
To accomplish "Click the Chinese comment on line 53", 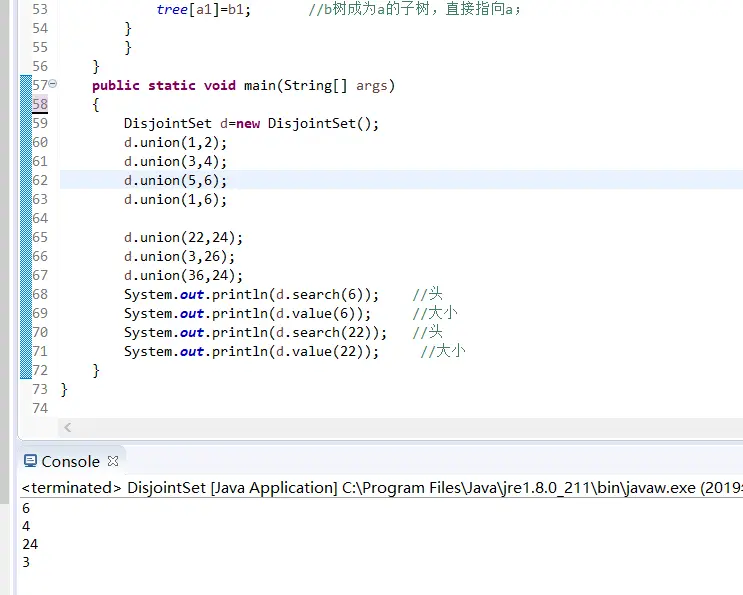I will (415, 9).
